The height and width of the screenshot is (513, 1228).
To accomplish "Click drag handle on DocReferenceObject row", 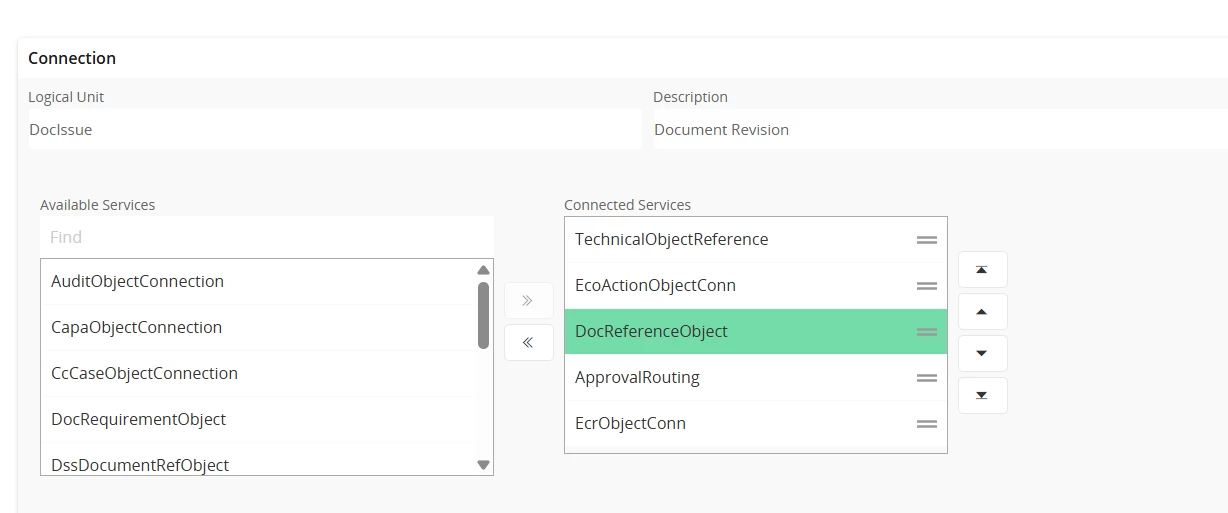I will [x=927, y=332].
